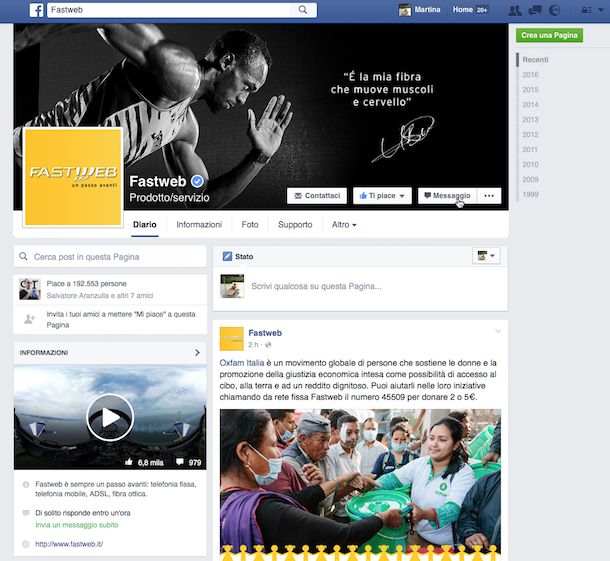Open the post options chevron

(x=498, y=331)
